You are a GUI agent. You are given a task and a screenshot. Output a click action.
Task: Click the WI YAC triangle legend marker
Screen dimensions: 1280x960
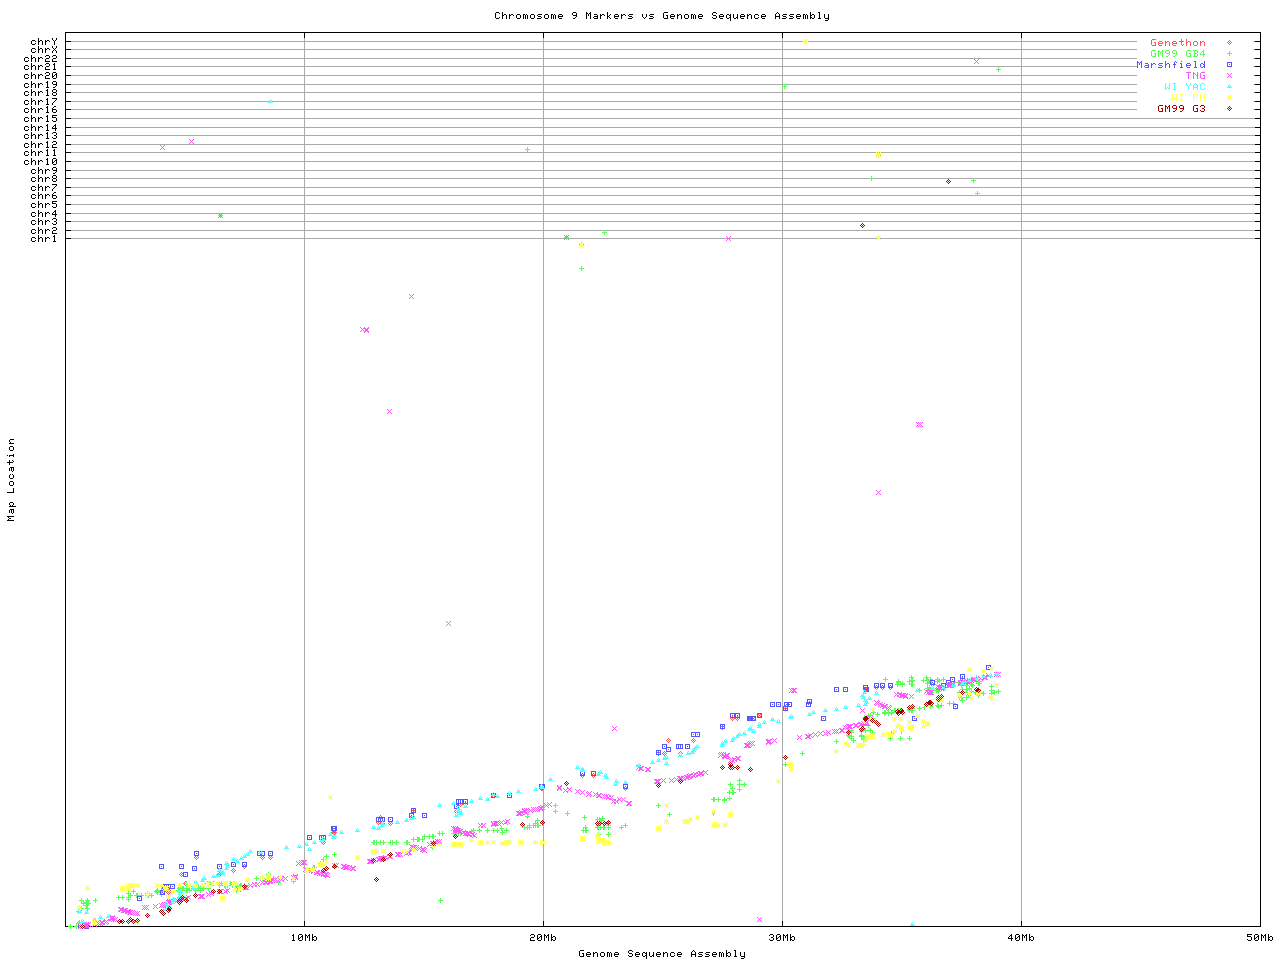point(1229,87)
